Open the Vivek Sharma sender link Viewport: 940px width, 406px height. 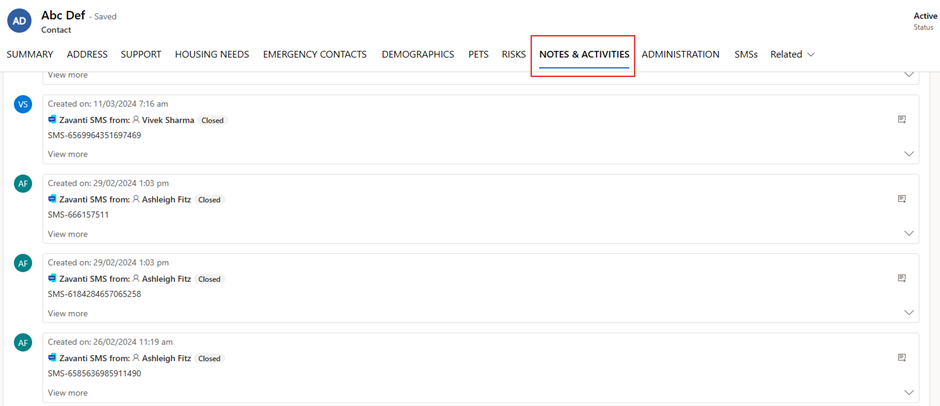click(168, 120)
